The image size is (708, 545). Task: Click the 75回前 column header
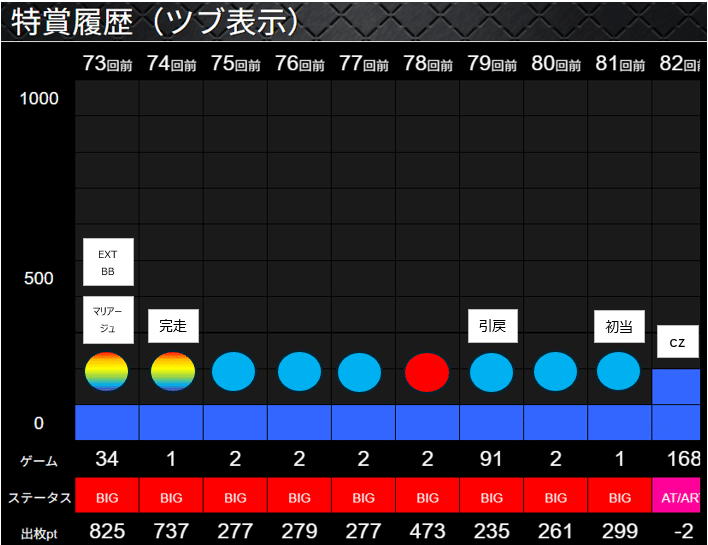pyautogui.click(x=236, y=64)
